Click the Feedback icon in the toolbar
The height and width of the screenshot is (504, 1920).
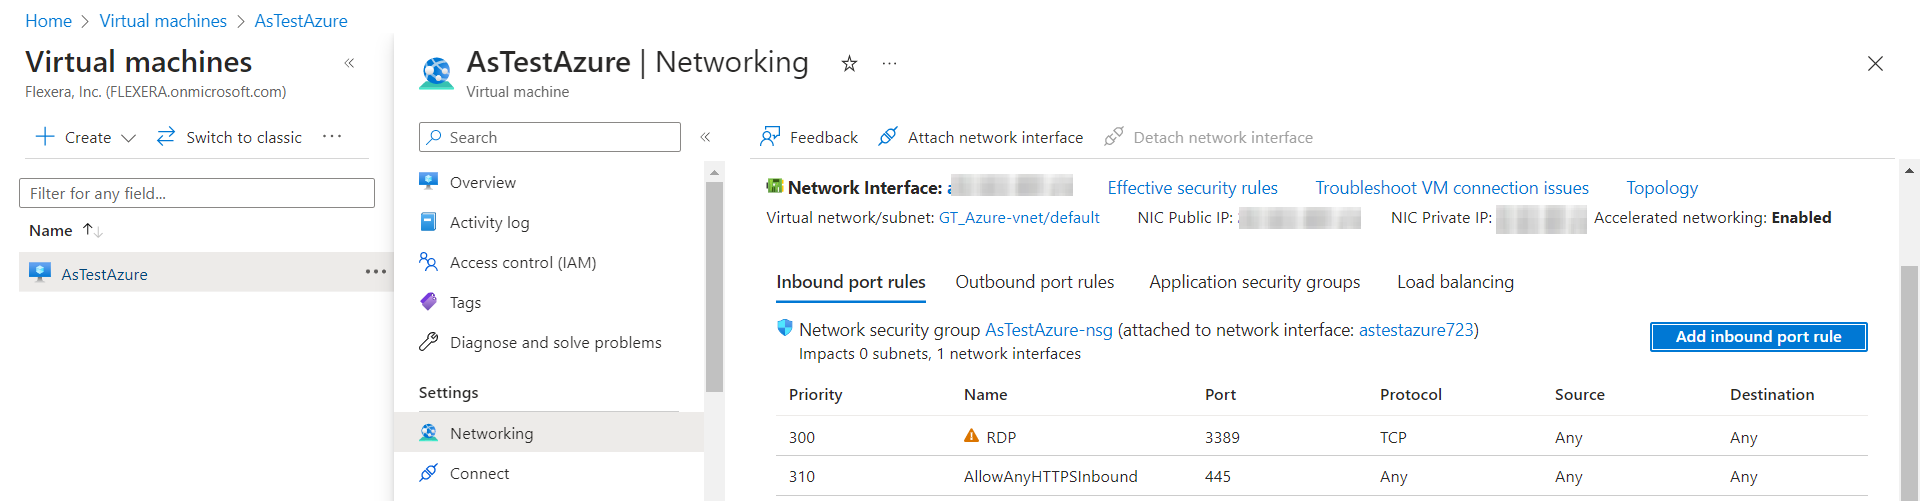[770, 137]
